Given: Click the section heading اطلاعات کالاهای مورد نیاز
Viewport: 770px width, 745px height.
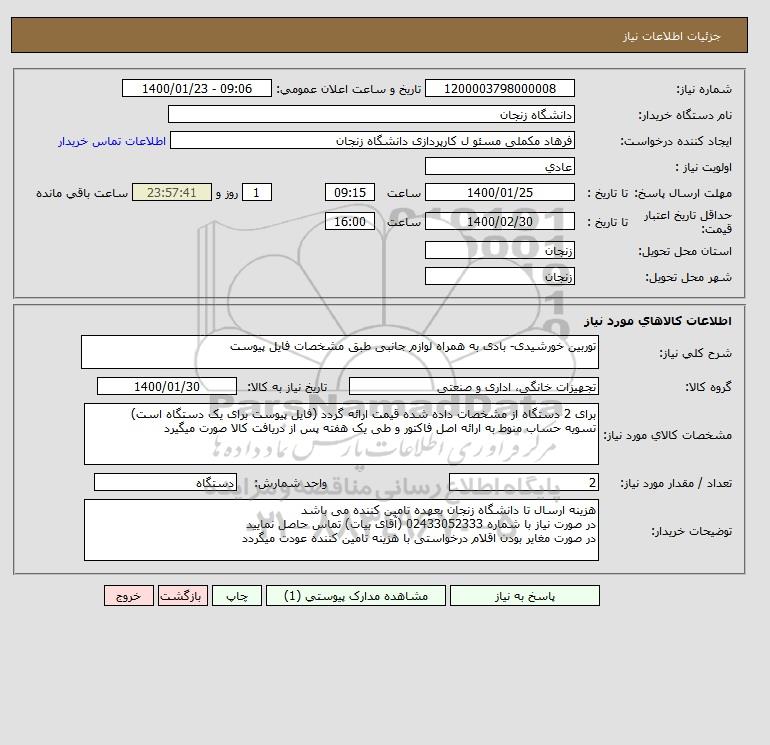Looking at the screenshot, I should (658, 321).
